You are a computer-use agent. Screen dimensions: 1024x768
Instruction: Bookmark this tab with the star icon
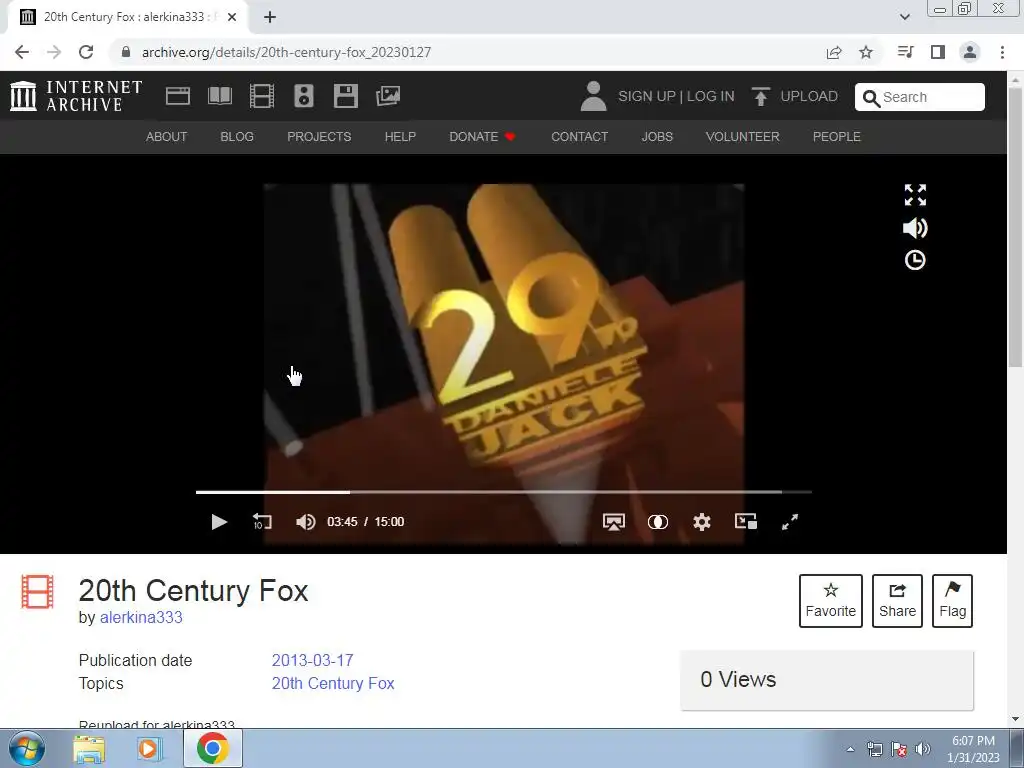pos(866,52)
